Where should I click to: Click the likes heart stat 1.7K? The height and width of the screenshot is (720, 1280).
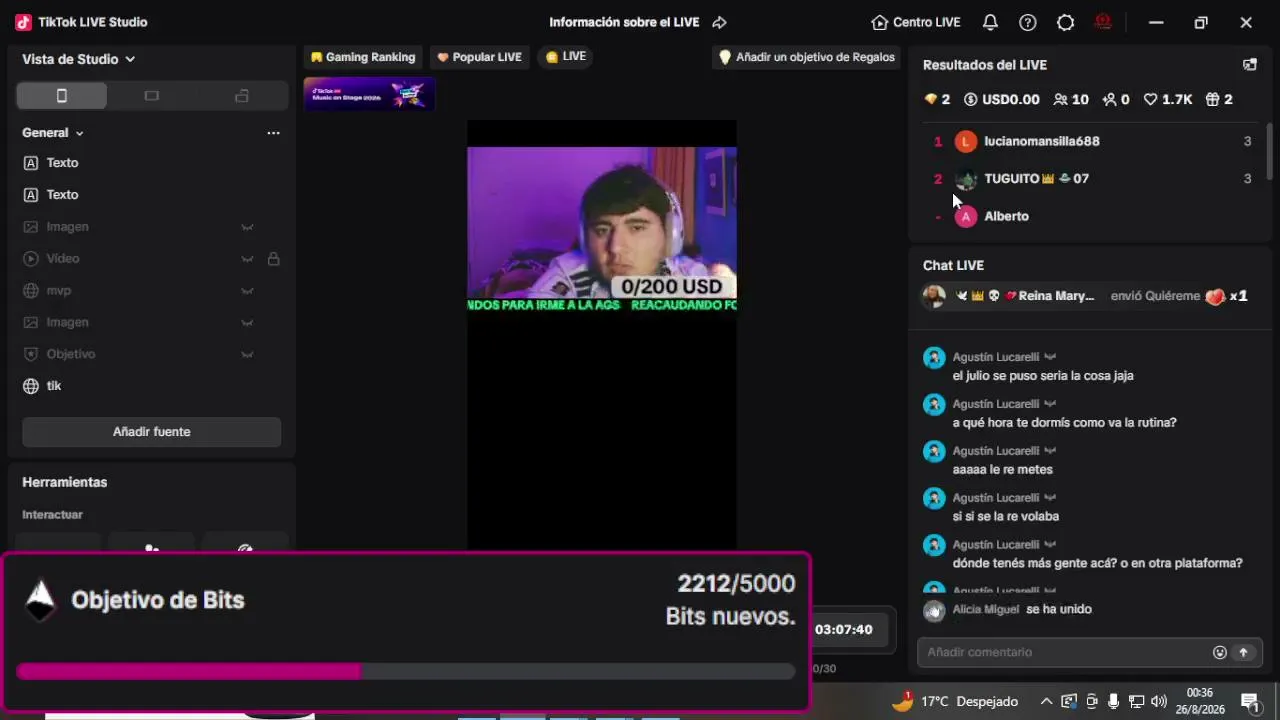click(x=1168, y=100)
